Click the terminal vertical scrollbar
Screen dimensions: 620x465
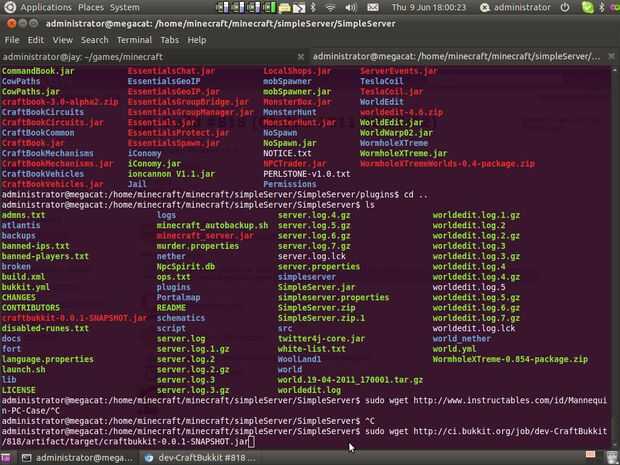614,257
